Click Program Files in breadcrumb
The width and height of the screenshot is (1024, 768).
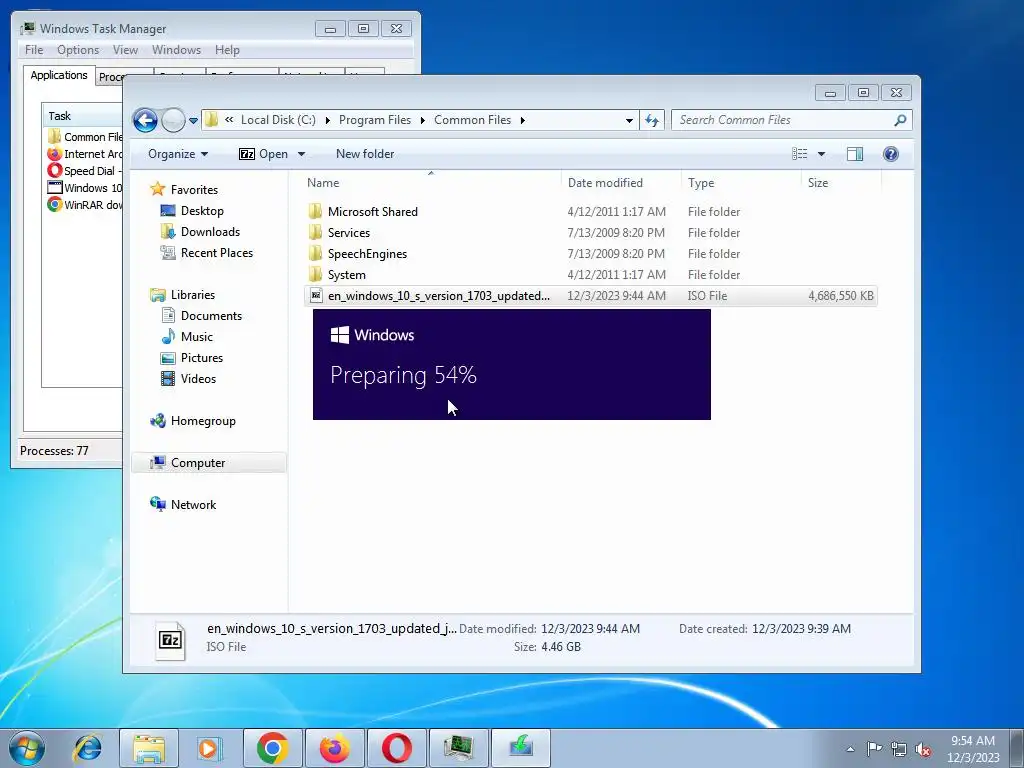click(375, 120)
